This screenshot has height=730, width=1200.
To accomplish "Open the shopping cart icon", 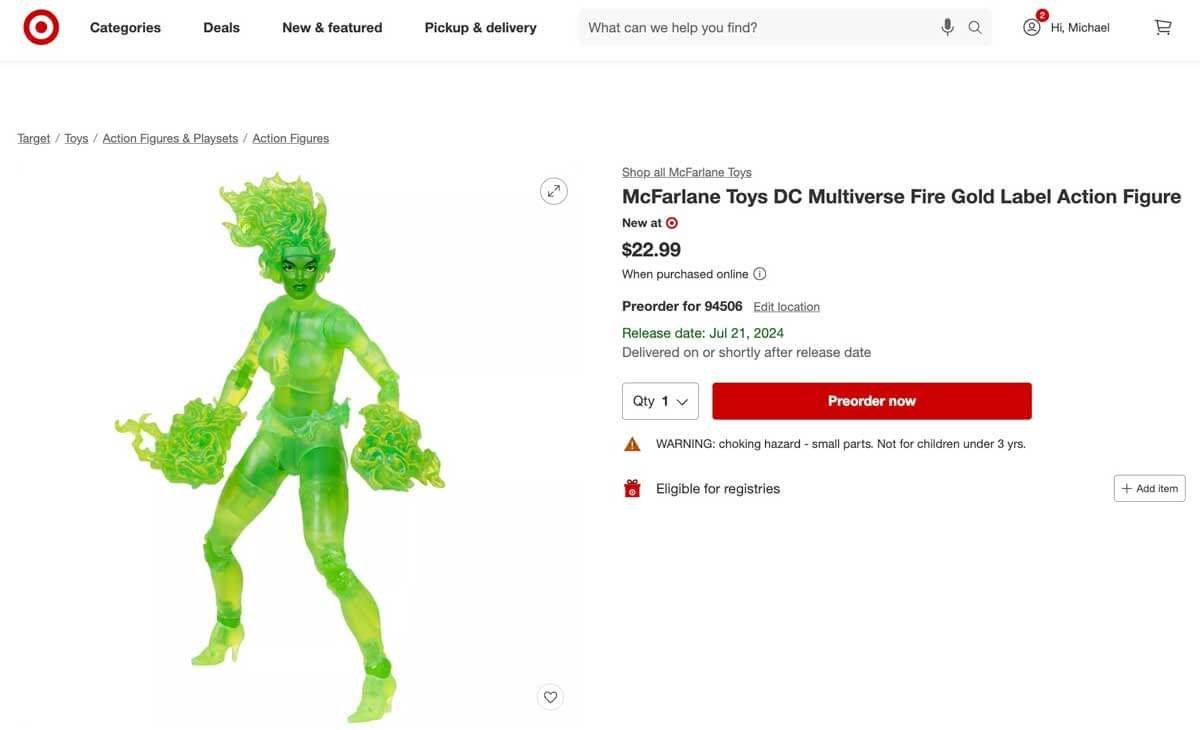I will coord(1162,26).
